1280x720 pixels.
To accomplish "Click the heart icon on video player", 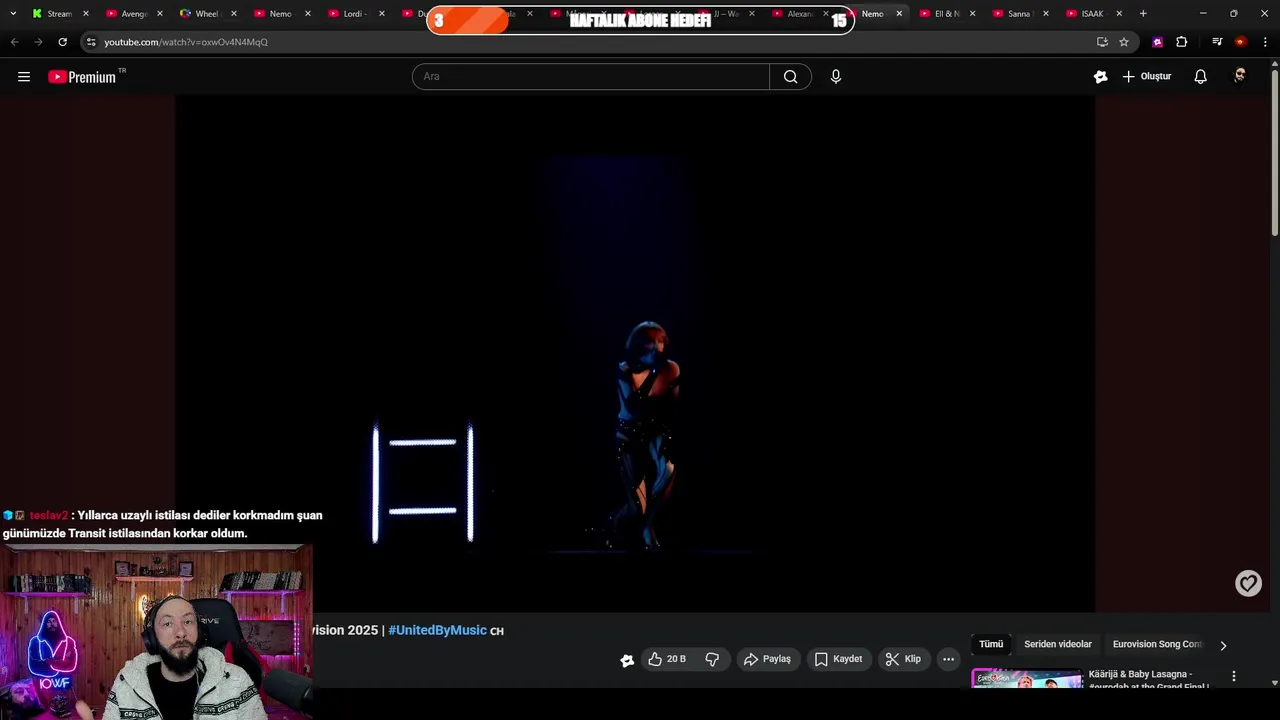I will [1248, 583].
